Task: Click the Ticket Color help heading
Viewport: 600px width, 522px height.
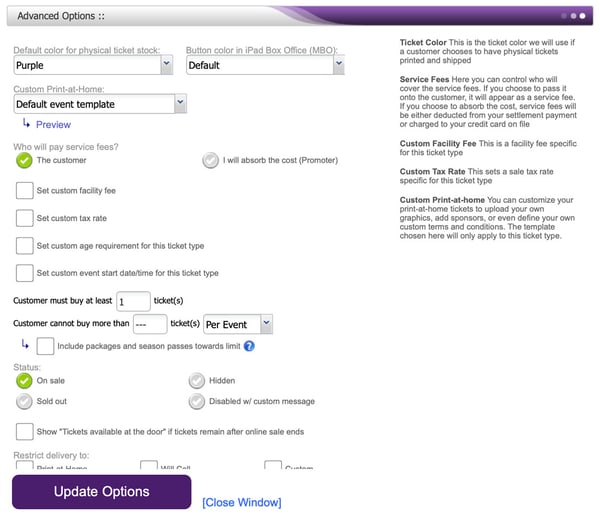Action: (x=423, y=42)
